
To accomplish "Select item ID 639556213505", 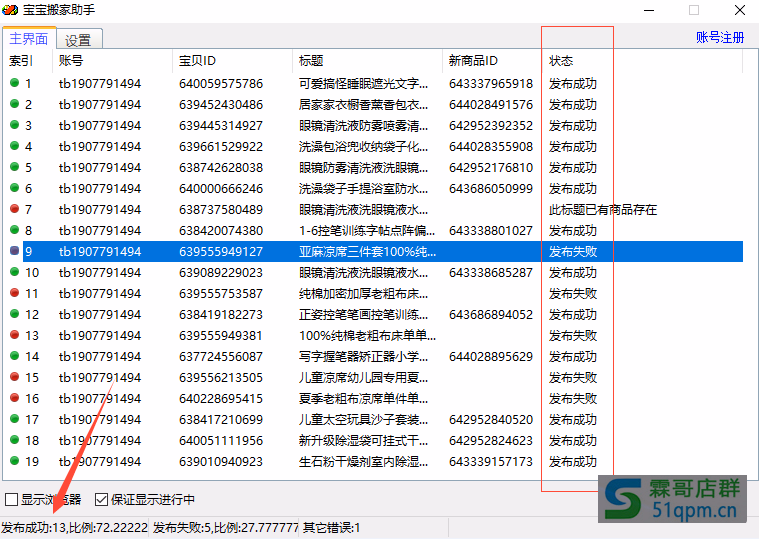I will (221, 377).
